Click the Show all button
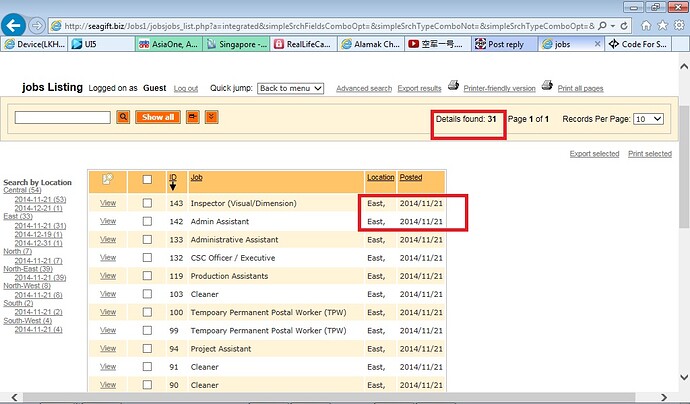Viewport: 690px width, 404px height. coord(158,117)
